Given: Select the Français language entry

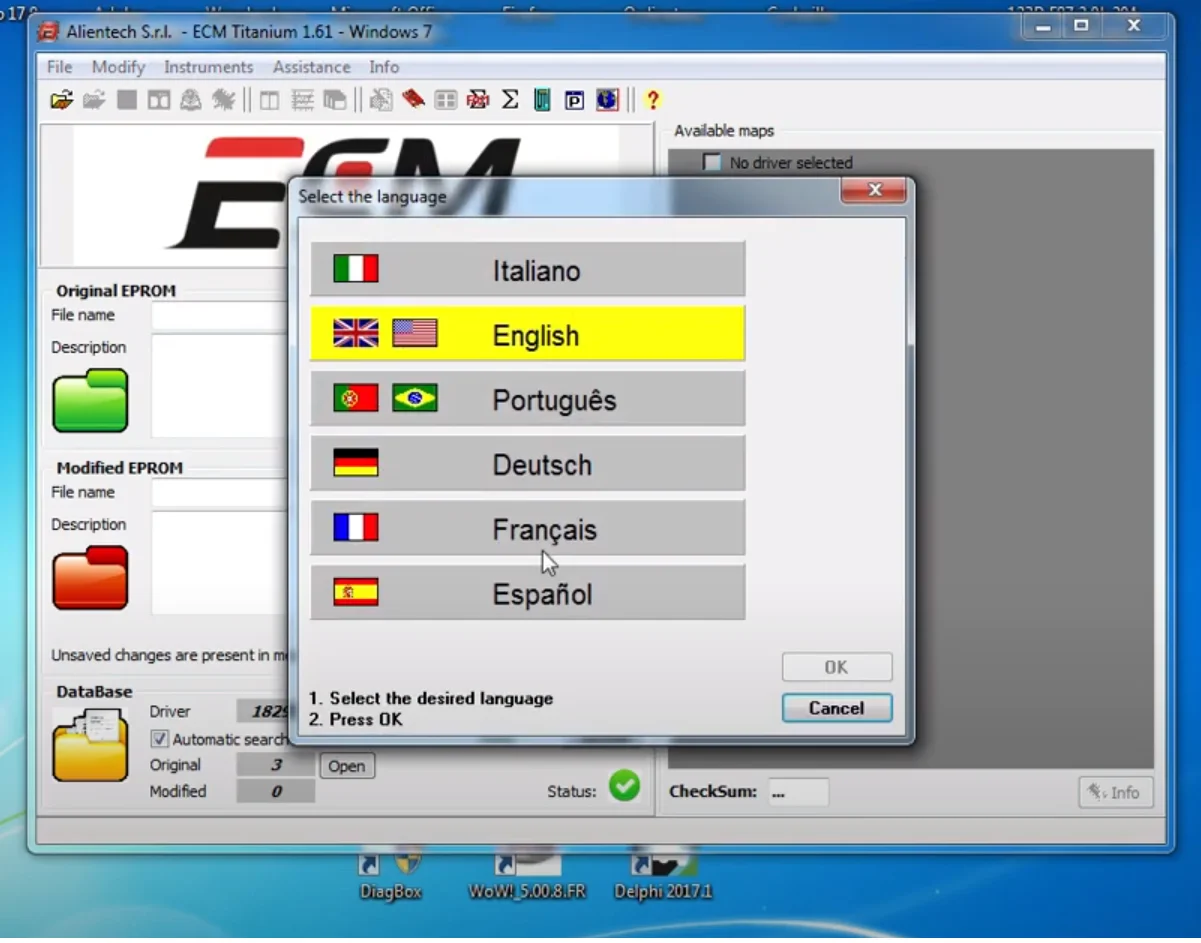Looking at the screenshot, I should pos(527,528).
